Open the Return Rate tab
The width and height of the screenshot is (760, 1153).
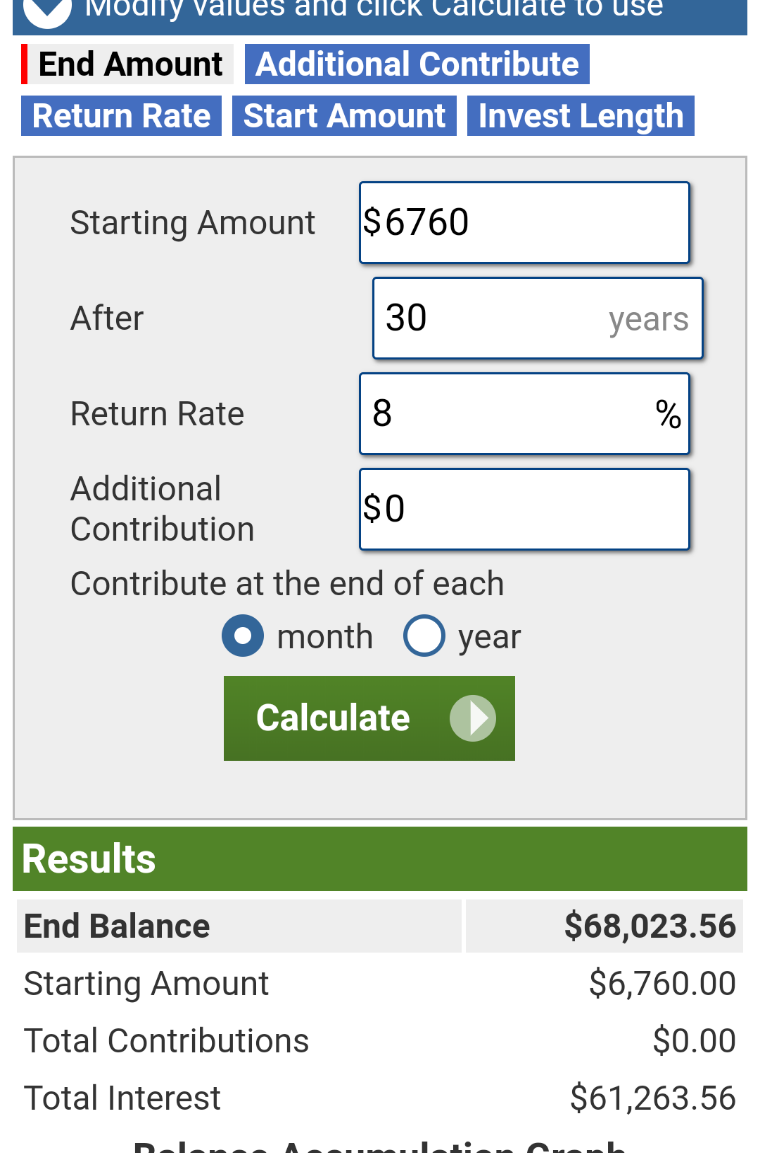(x=121, y=115)
